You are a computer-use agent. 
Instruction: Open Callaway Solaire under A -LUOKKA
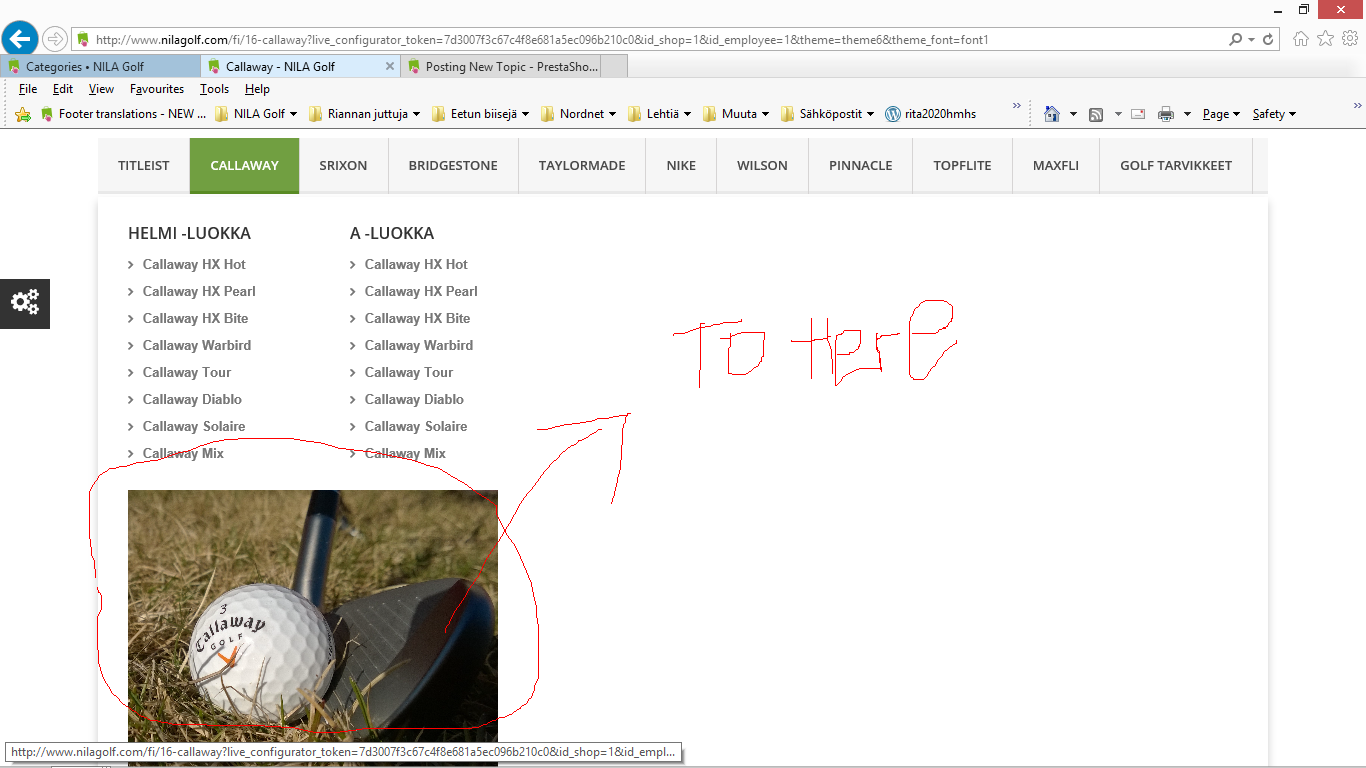click(416, 426)
